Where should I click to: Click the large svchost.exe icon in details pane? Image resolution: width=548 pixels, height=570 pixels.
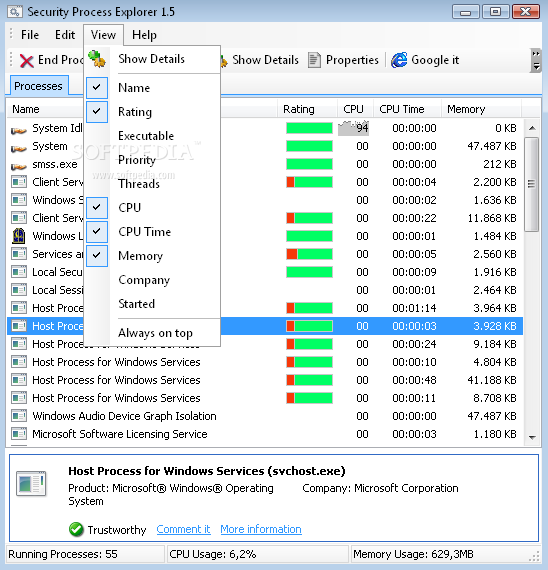(31, 484)
